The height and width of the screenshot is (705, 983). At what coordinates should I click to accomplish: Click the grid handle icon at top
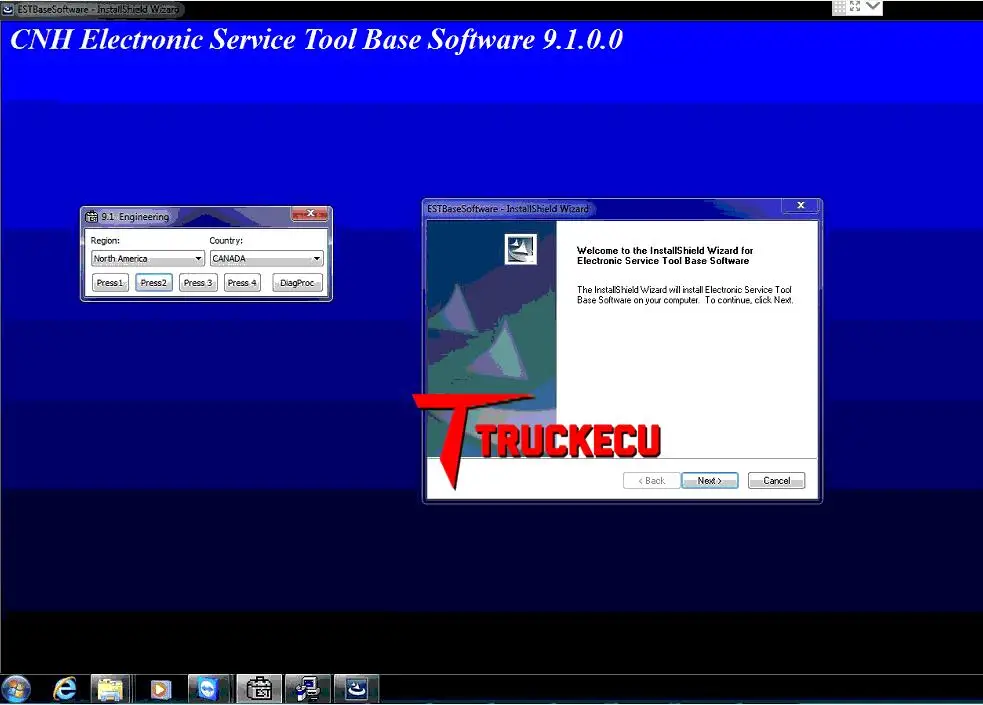click(839, 7)
